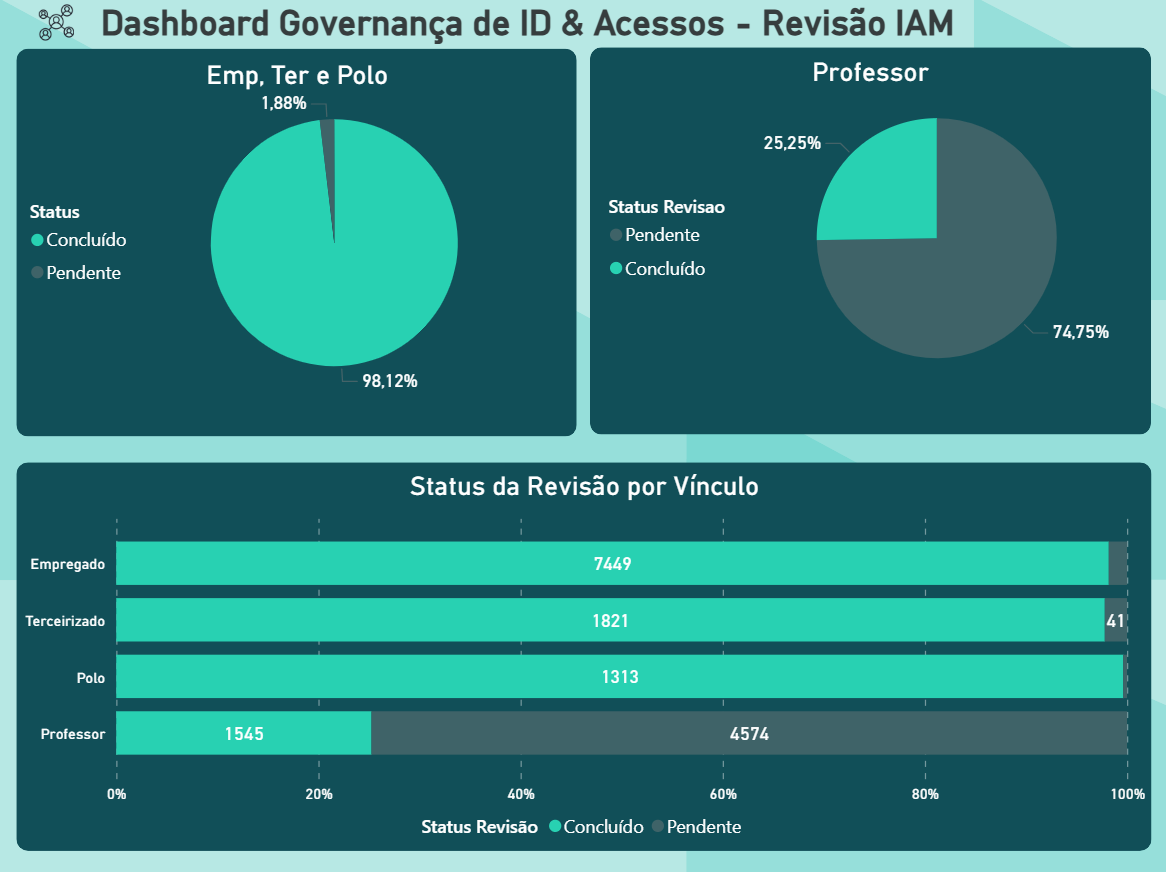Click the 'Status Revisao' legend heading in Professor card
This screenshot has width=1166, height=872.
[666, 207]
